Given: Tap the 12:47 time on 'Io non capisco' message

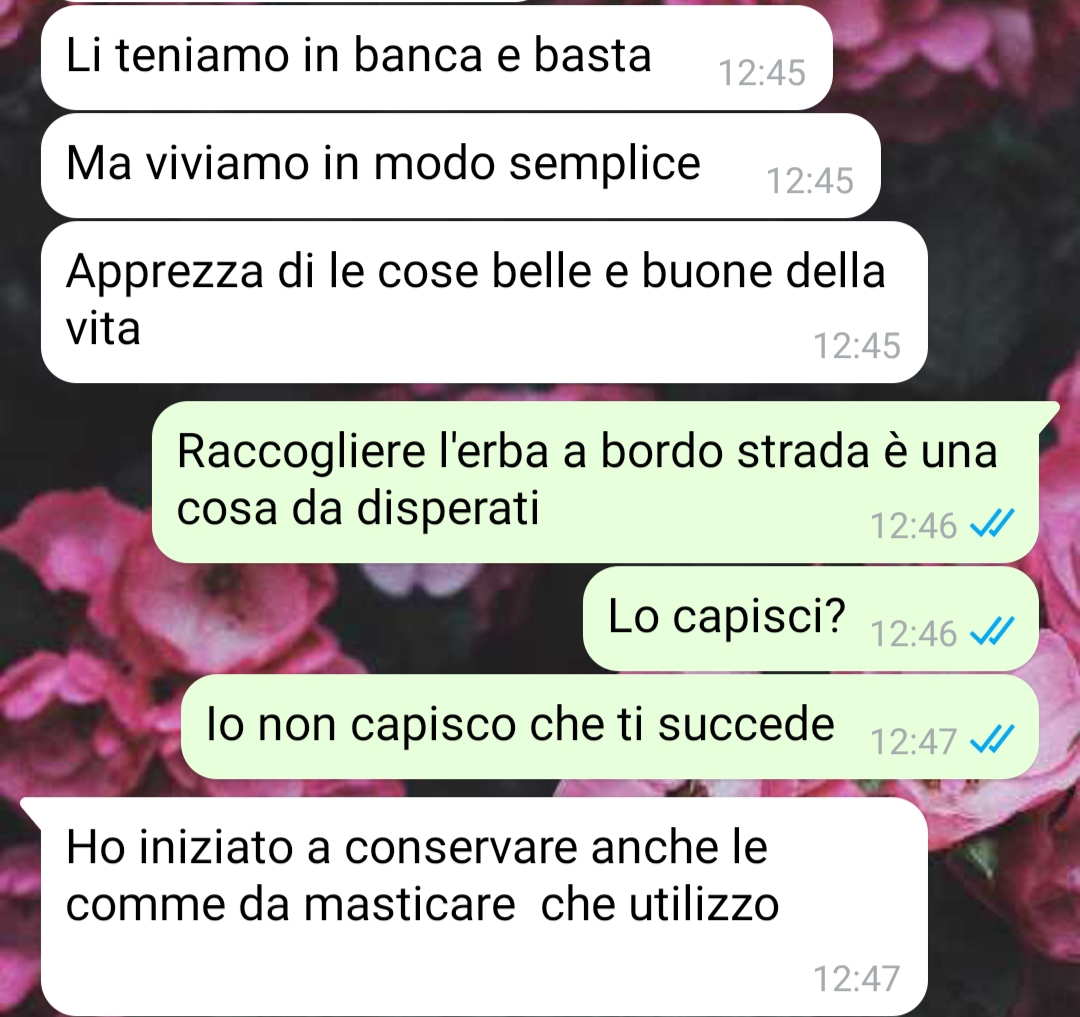Looking at the screenshot, I should coord(913,742).
